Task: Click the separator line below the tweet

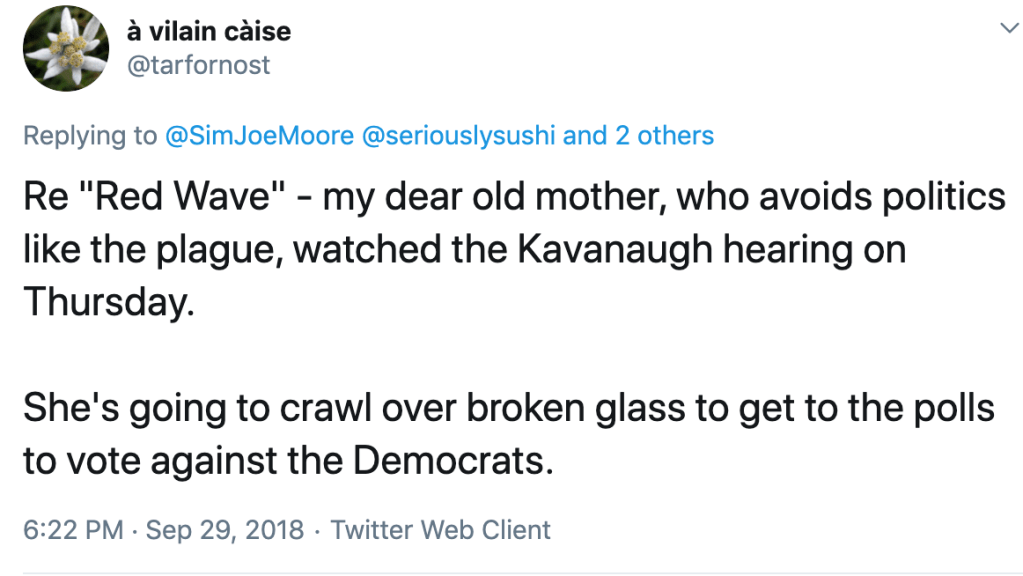Action: 511,573
